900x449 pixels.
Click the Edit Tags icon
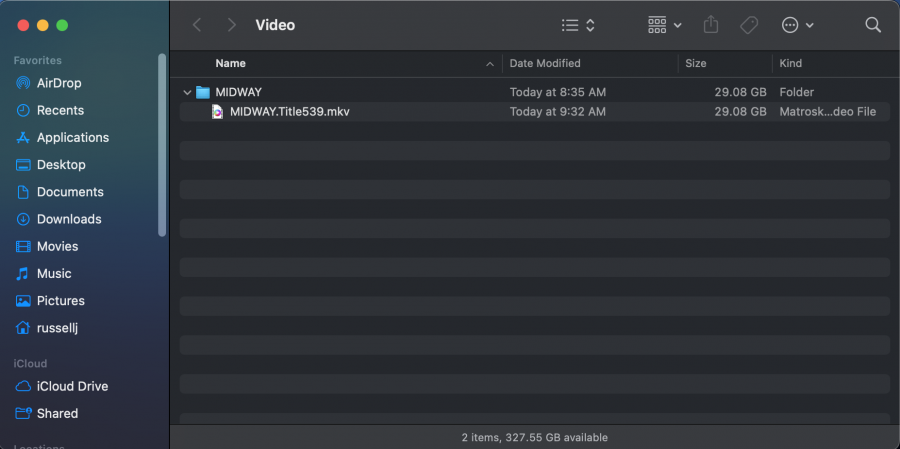click(749, 25)
